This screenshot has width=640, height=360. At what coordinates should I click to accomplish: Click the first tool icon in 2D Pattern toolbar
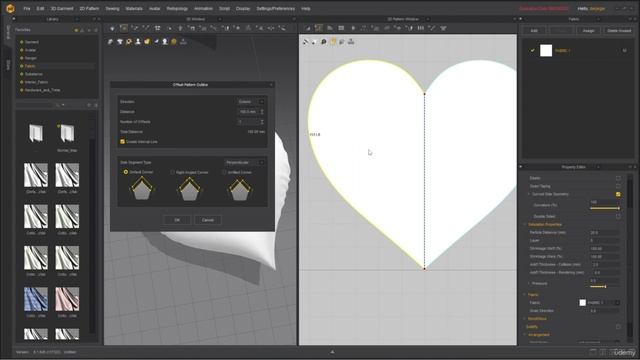coord(308,28)
